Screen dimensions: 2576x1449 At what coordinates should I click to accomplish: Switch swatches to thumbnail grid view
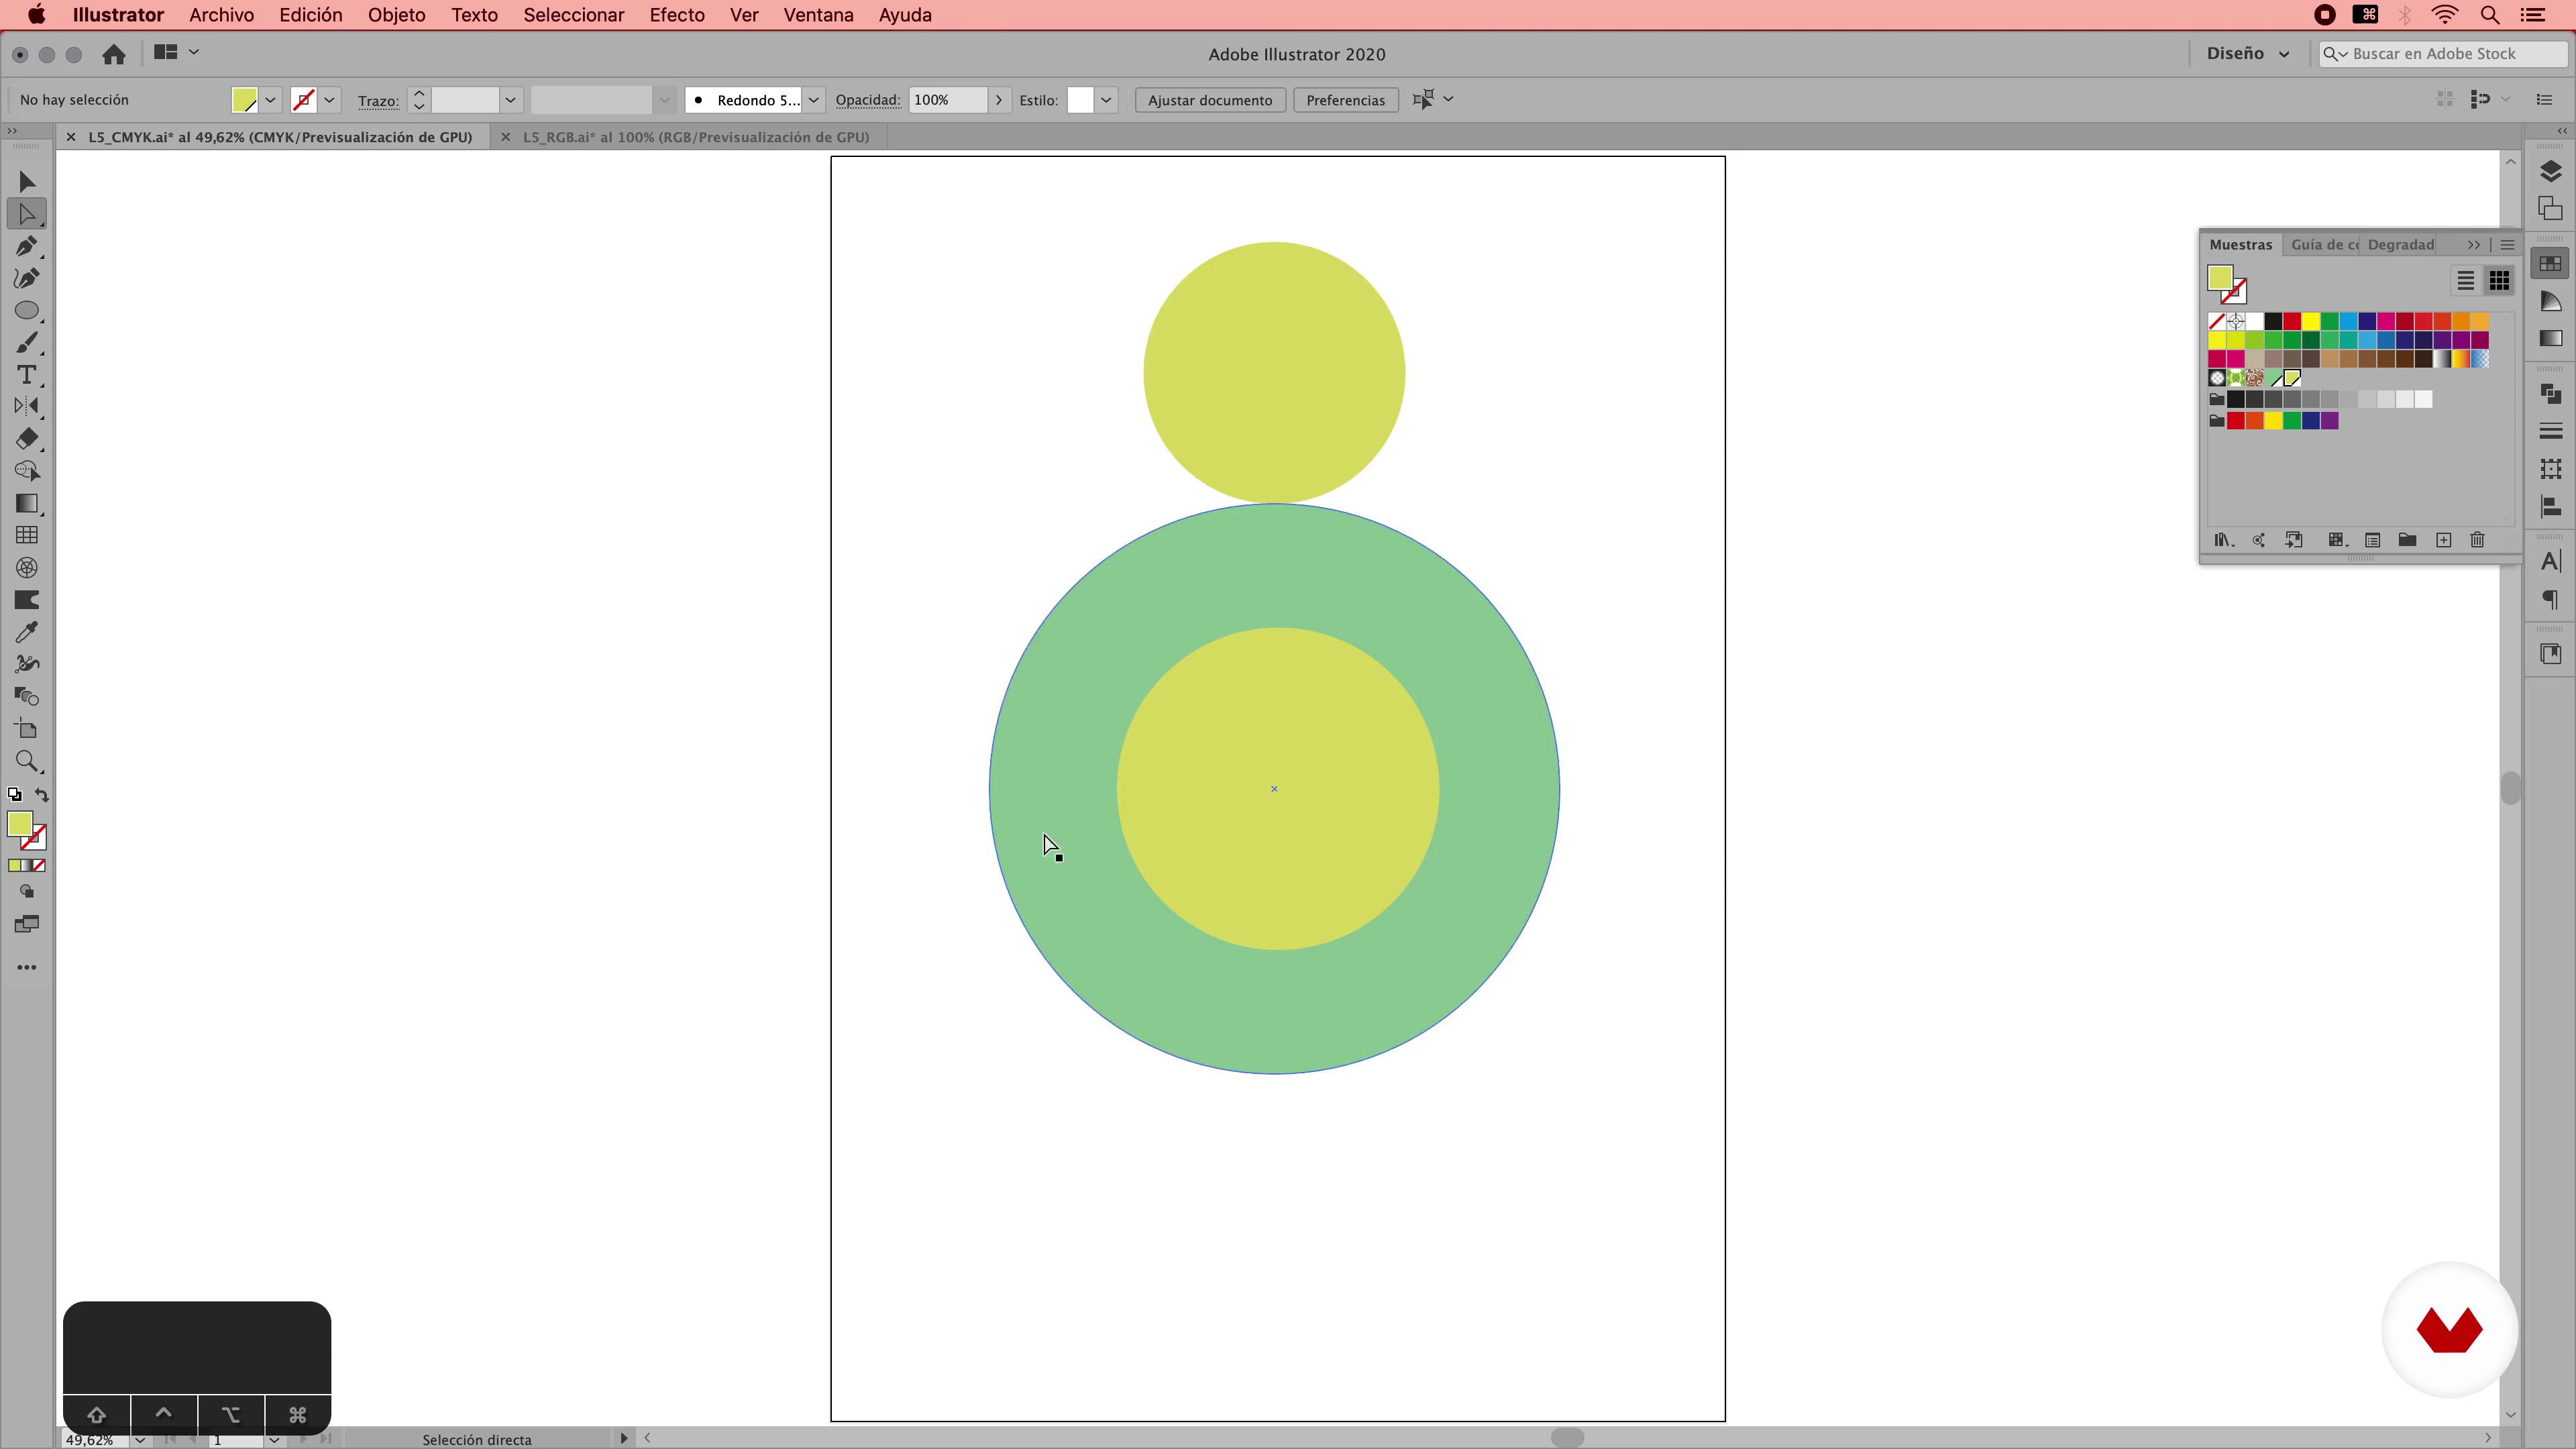click(x=2499, y=281)
